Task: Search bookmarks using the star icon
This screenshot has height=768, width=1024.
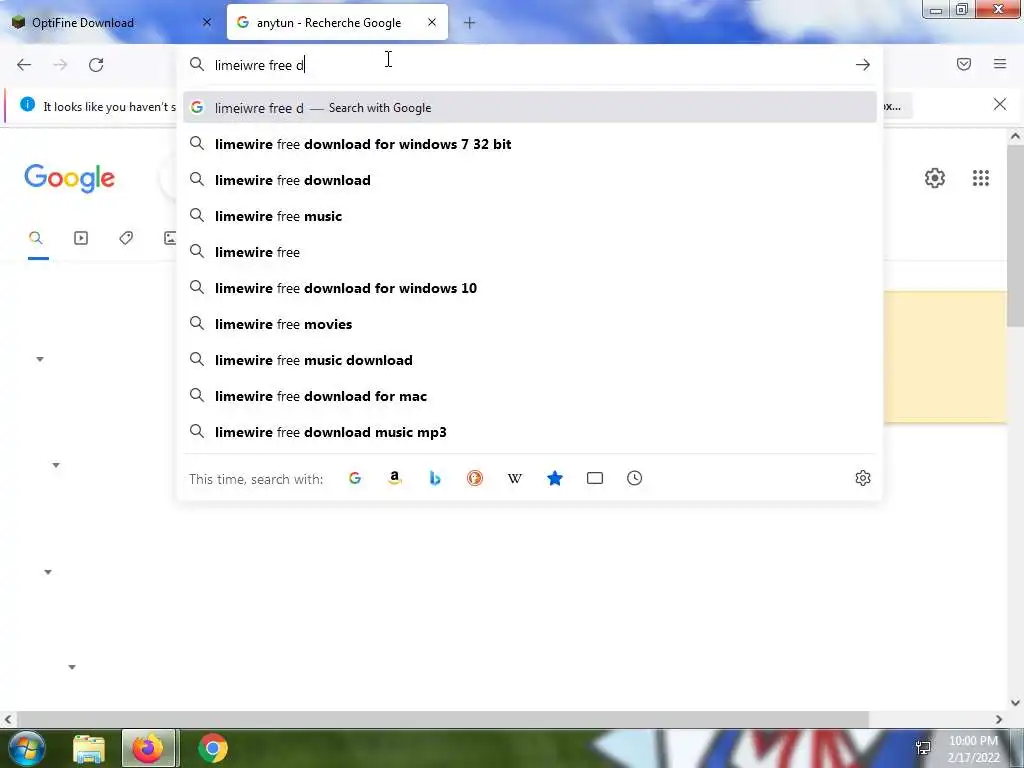Action: 555,479
